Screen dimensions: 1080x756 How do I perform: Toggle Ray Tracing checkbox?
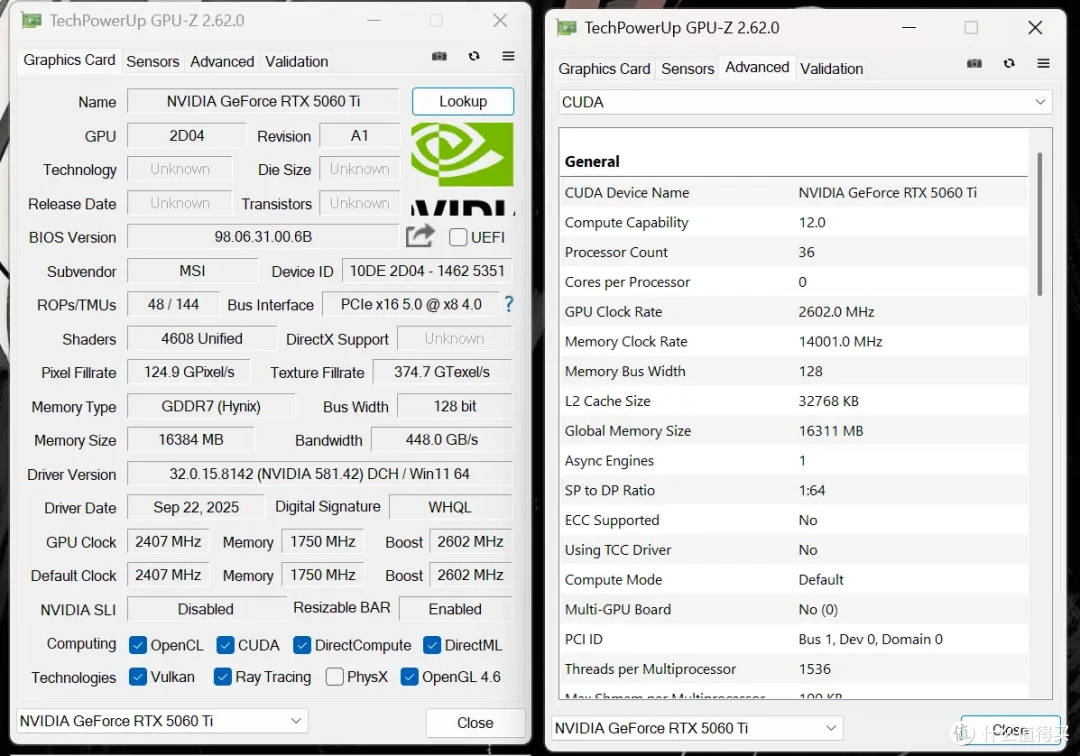point(222,677)
